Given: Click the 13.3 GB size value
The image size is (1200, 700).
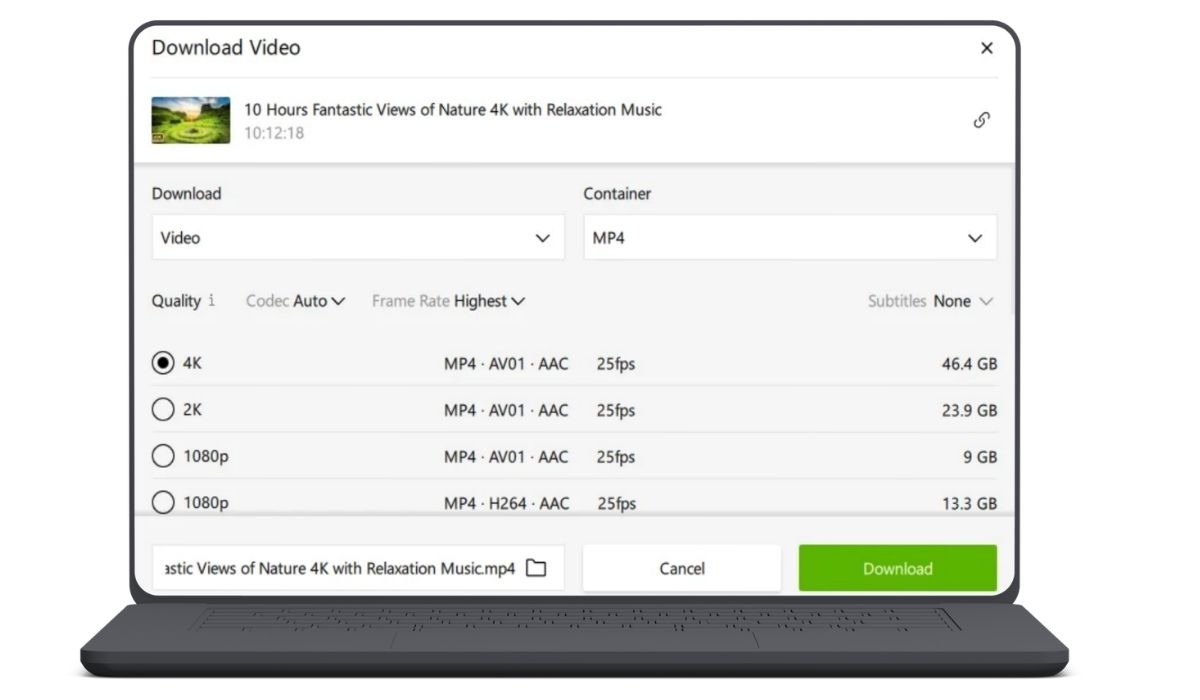Looking at the screenshot, I should click(969, 503).
